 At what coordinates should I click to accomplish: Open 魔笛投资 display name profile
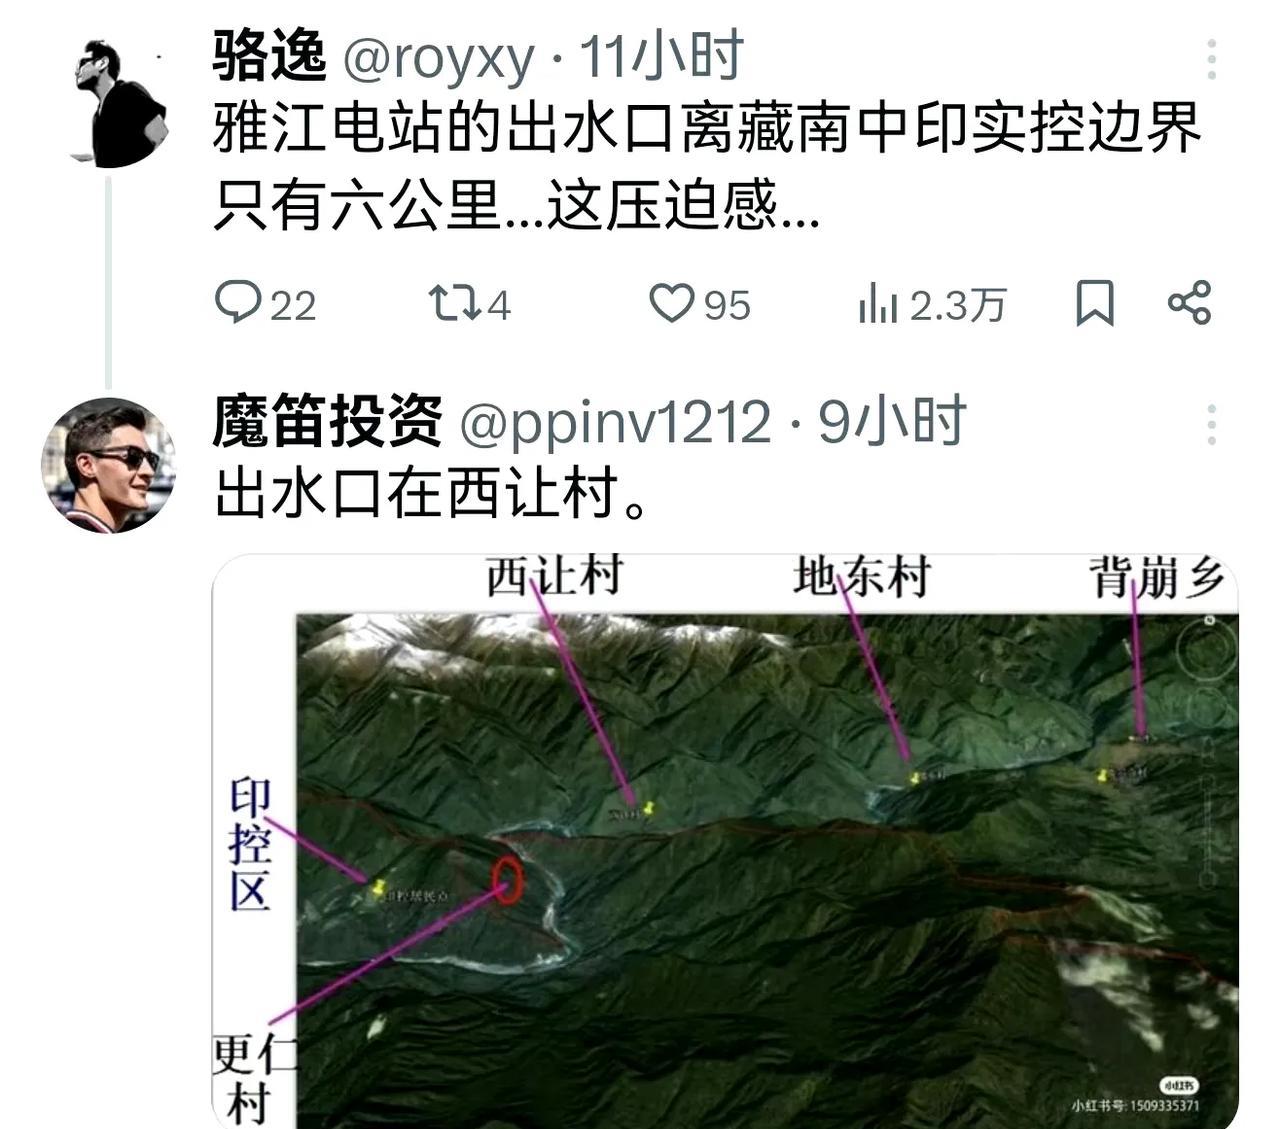[328, 421]
